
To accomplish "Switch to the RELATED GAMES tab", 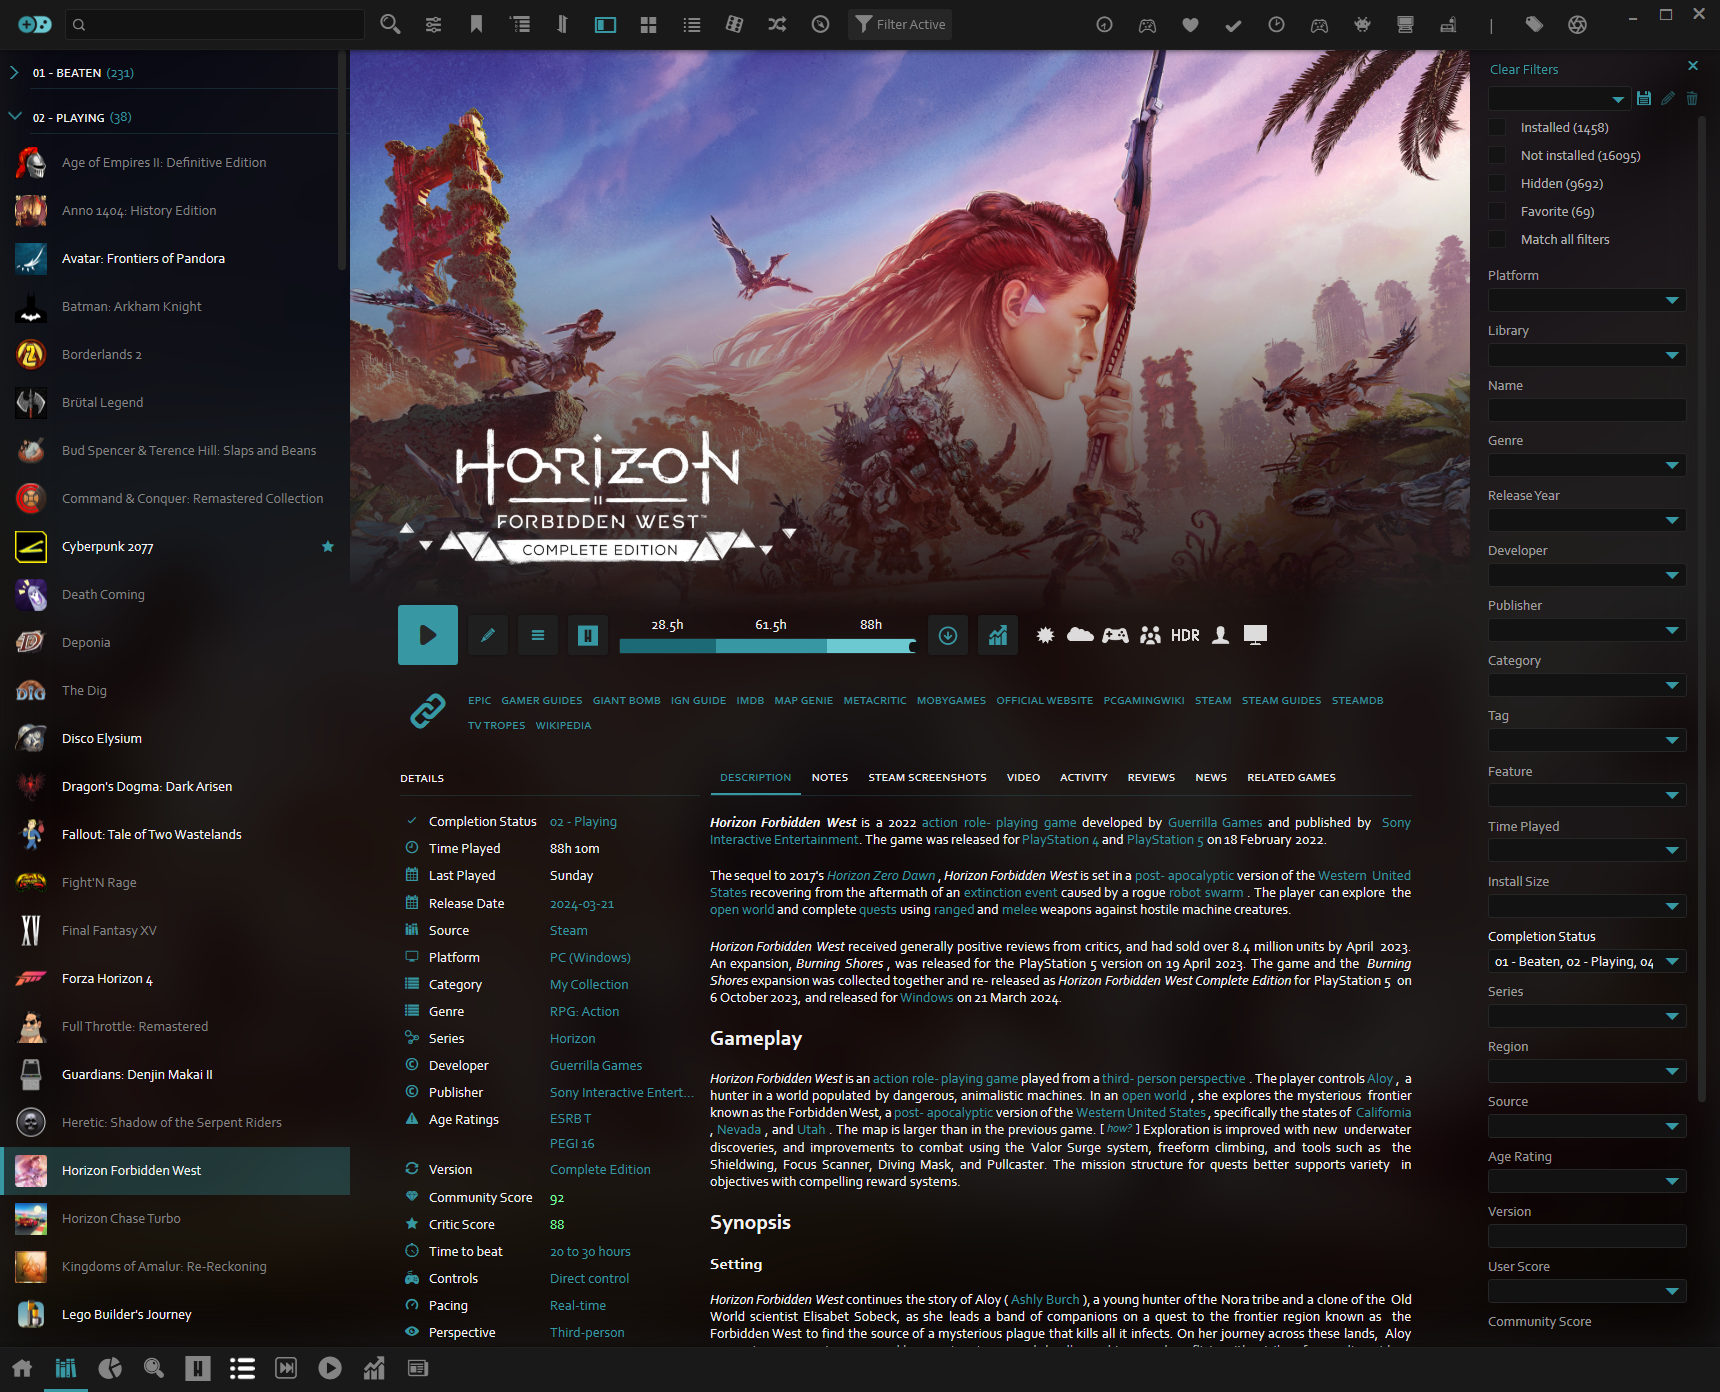I will [x=1291, y=778].
